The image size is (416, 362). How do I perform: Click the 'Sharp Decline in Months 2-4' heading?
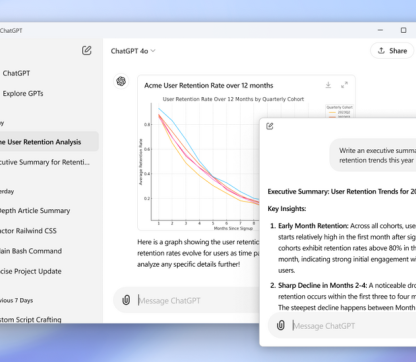coord(322,285)
